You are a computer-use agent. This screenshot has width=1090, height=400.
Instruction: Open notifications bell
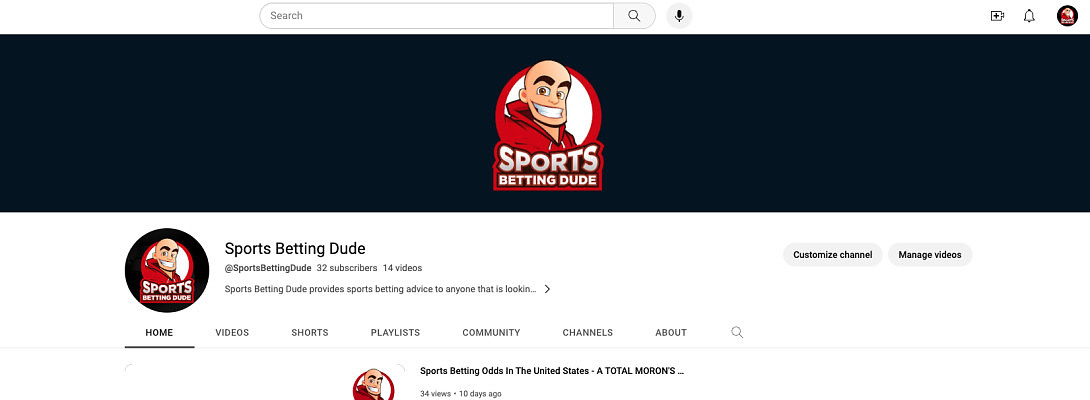(x=1029, y=16)
